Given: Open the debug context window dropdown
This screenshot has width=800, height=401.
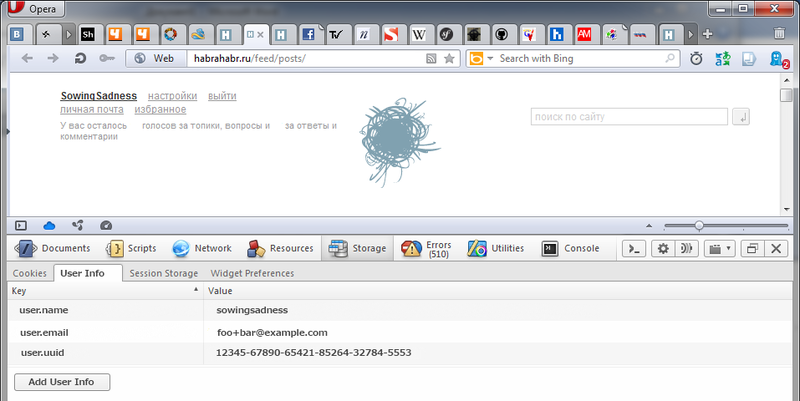Looking at the screenshot, I should pyautogui.click(x=719, y=248).
